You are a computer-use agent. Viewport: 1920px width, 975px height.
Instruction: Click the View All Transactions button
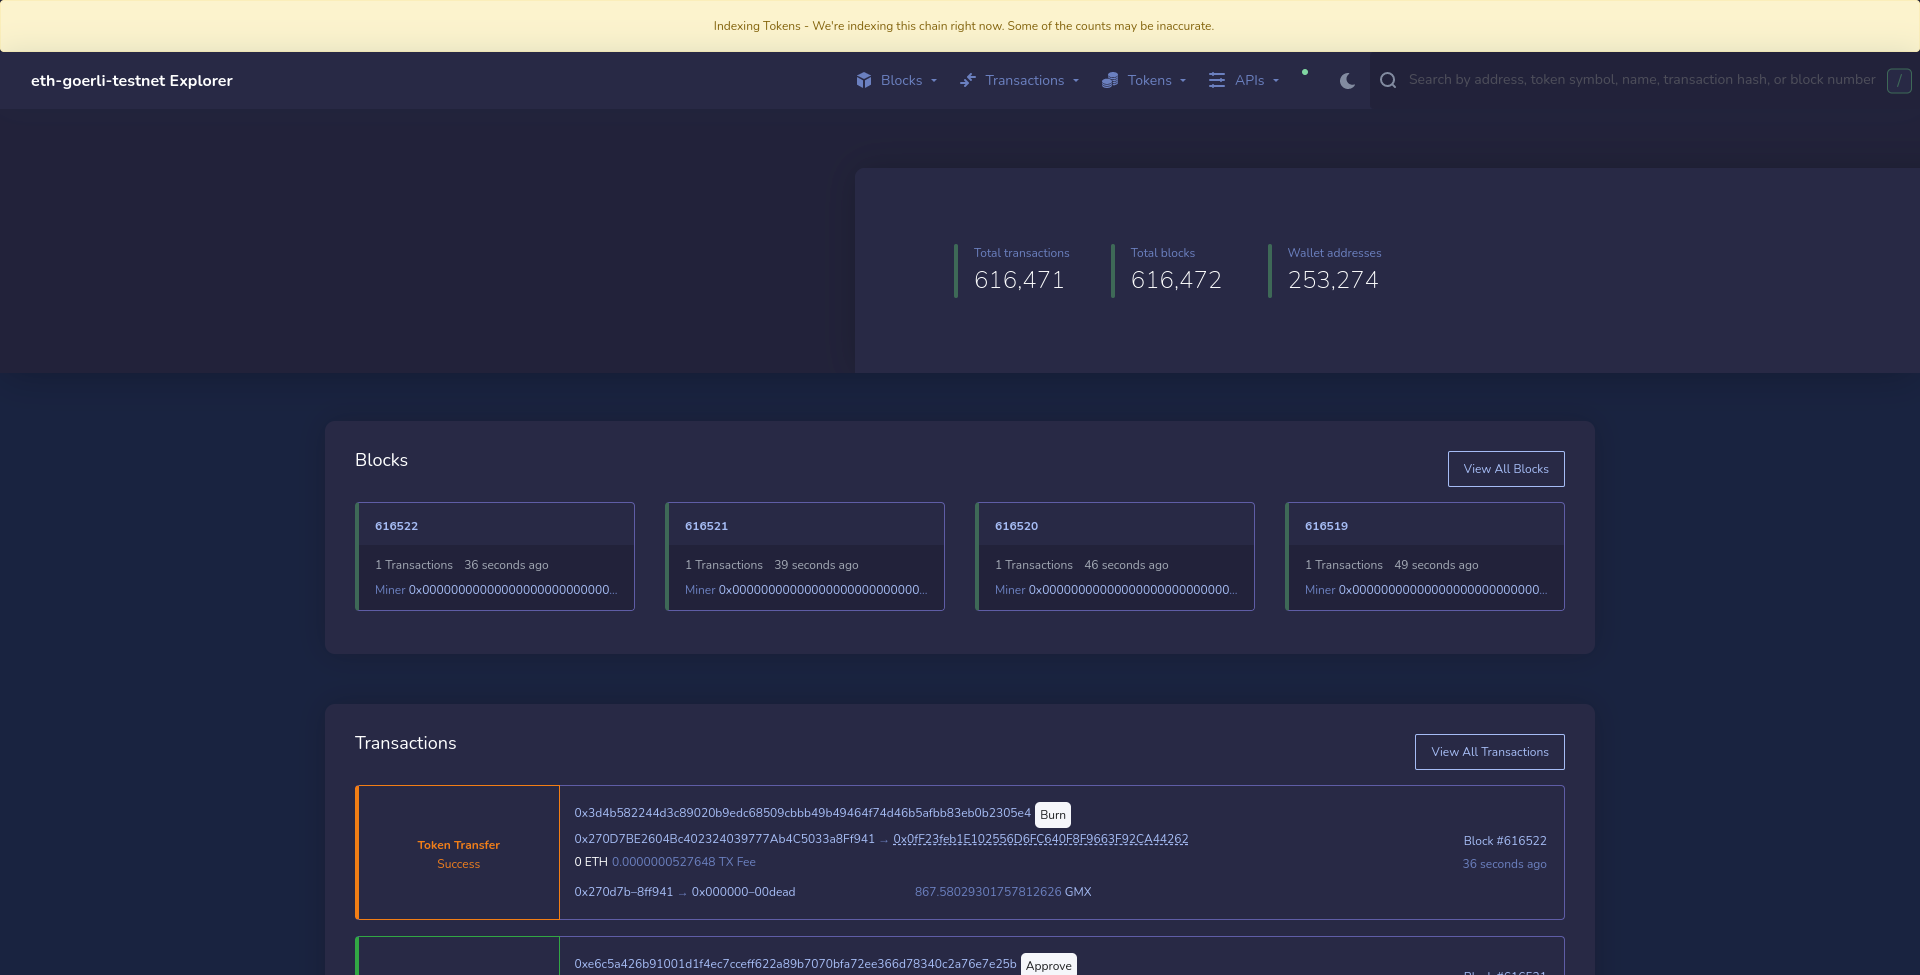1490,752
